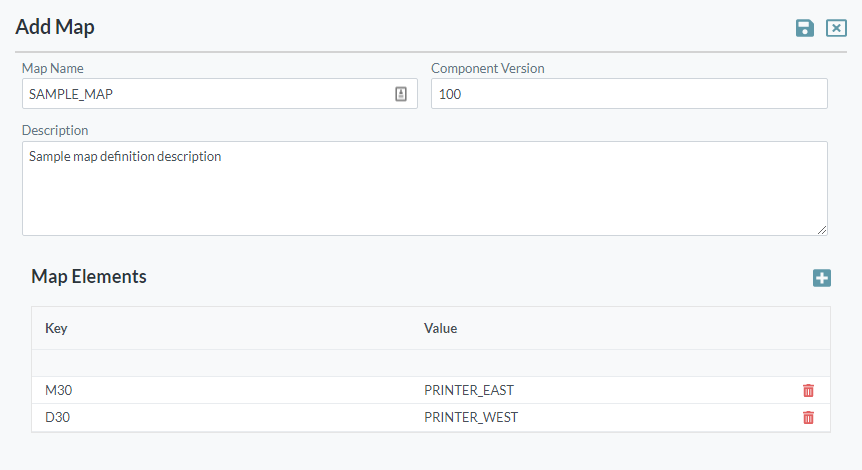Grab the Description resize handle
This screenshot has width=862, height=470.
pos(822,230)
